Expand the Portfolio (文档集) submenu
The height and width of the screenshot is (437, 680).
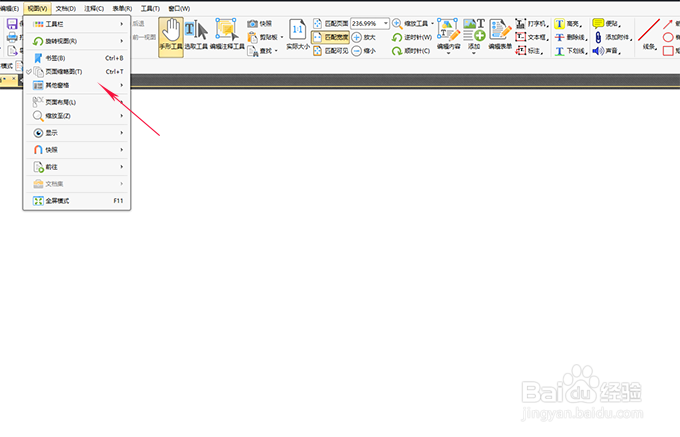click(x=76, y=184)
